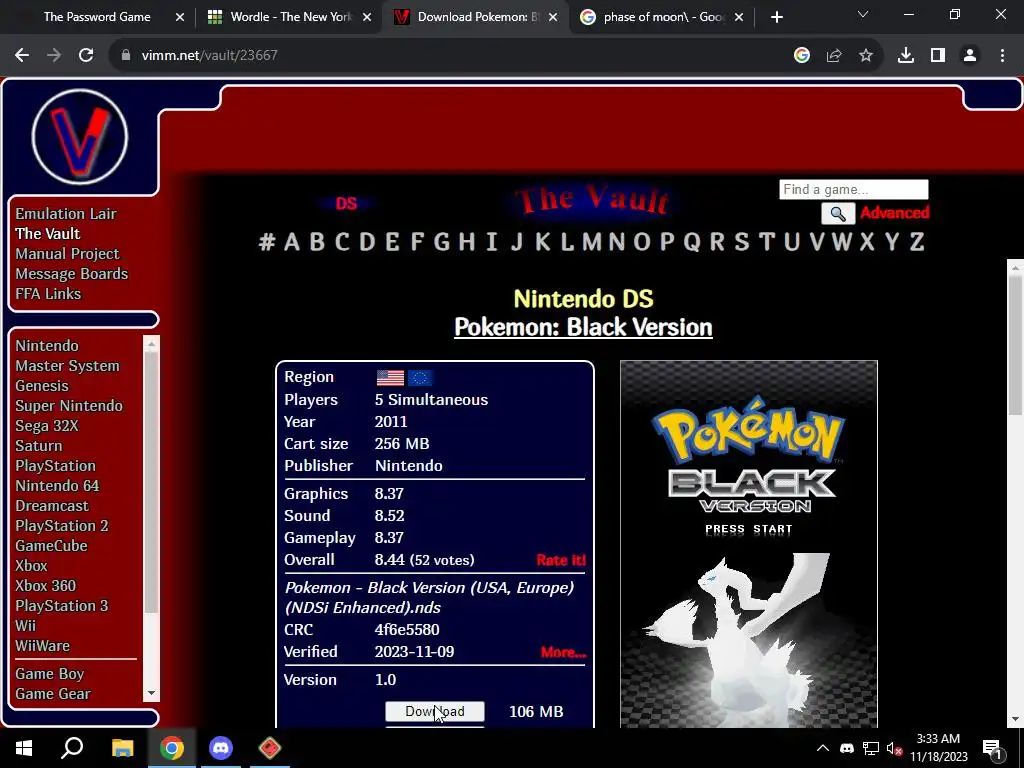Viewport: 1024px width, 768px height.
Task: Click the More... link
Action: [563, 652]
